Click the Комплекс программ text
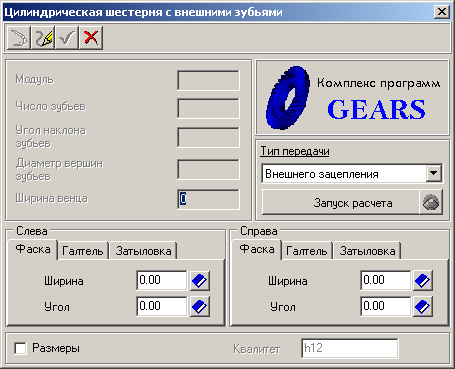Viewport: 455px width, 369px height. (378, 83)
